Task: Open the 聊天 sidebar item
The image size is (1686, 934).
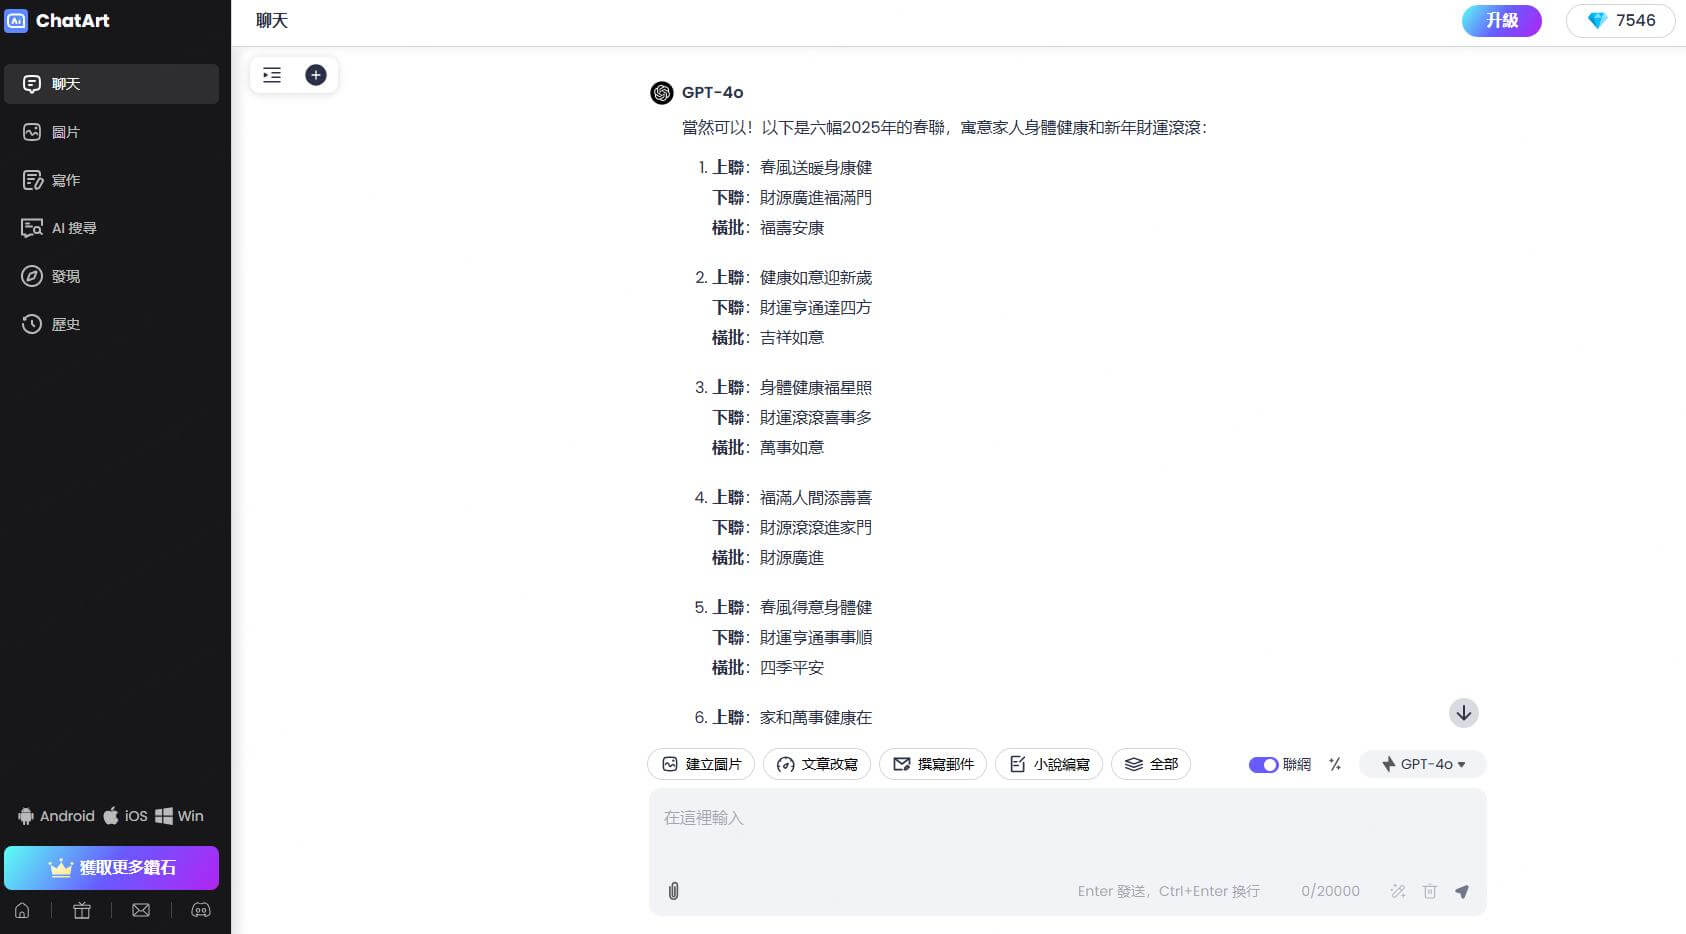Action: 111,84
